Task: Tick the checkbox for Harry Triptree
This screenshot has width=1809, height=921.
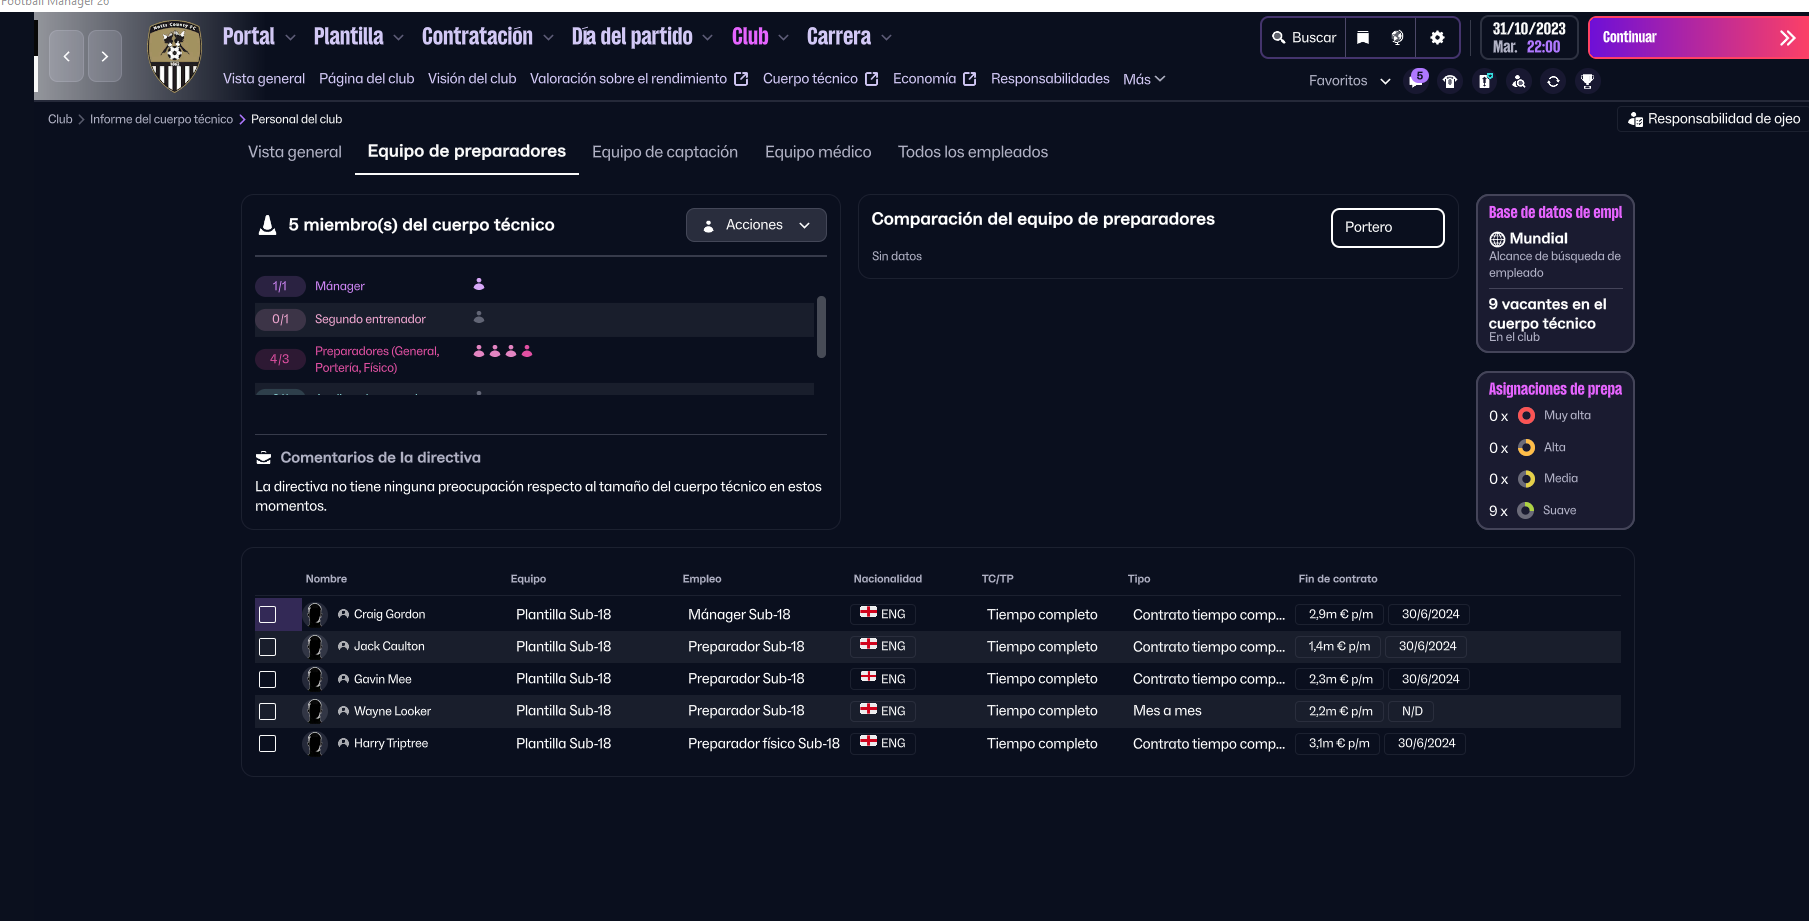Action: (267, 743)
